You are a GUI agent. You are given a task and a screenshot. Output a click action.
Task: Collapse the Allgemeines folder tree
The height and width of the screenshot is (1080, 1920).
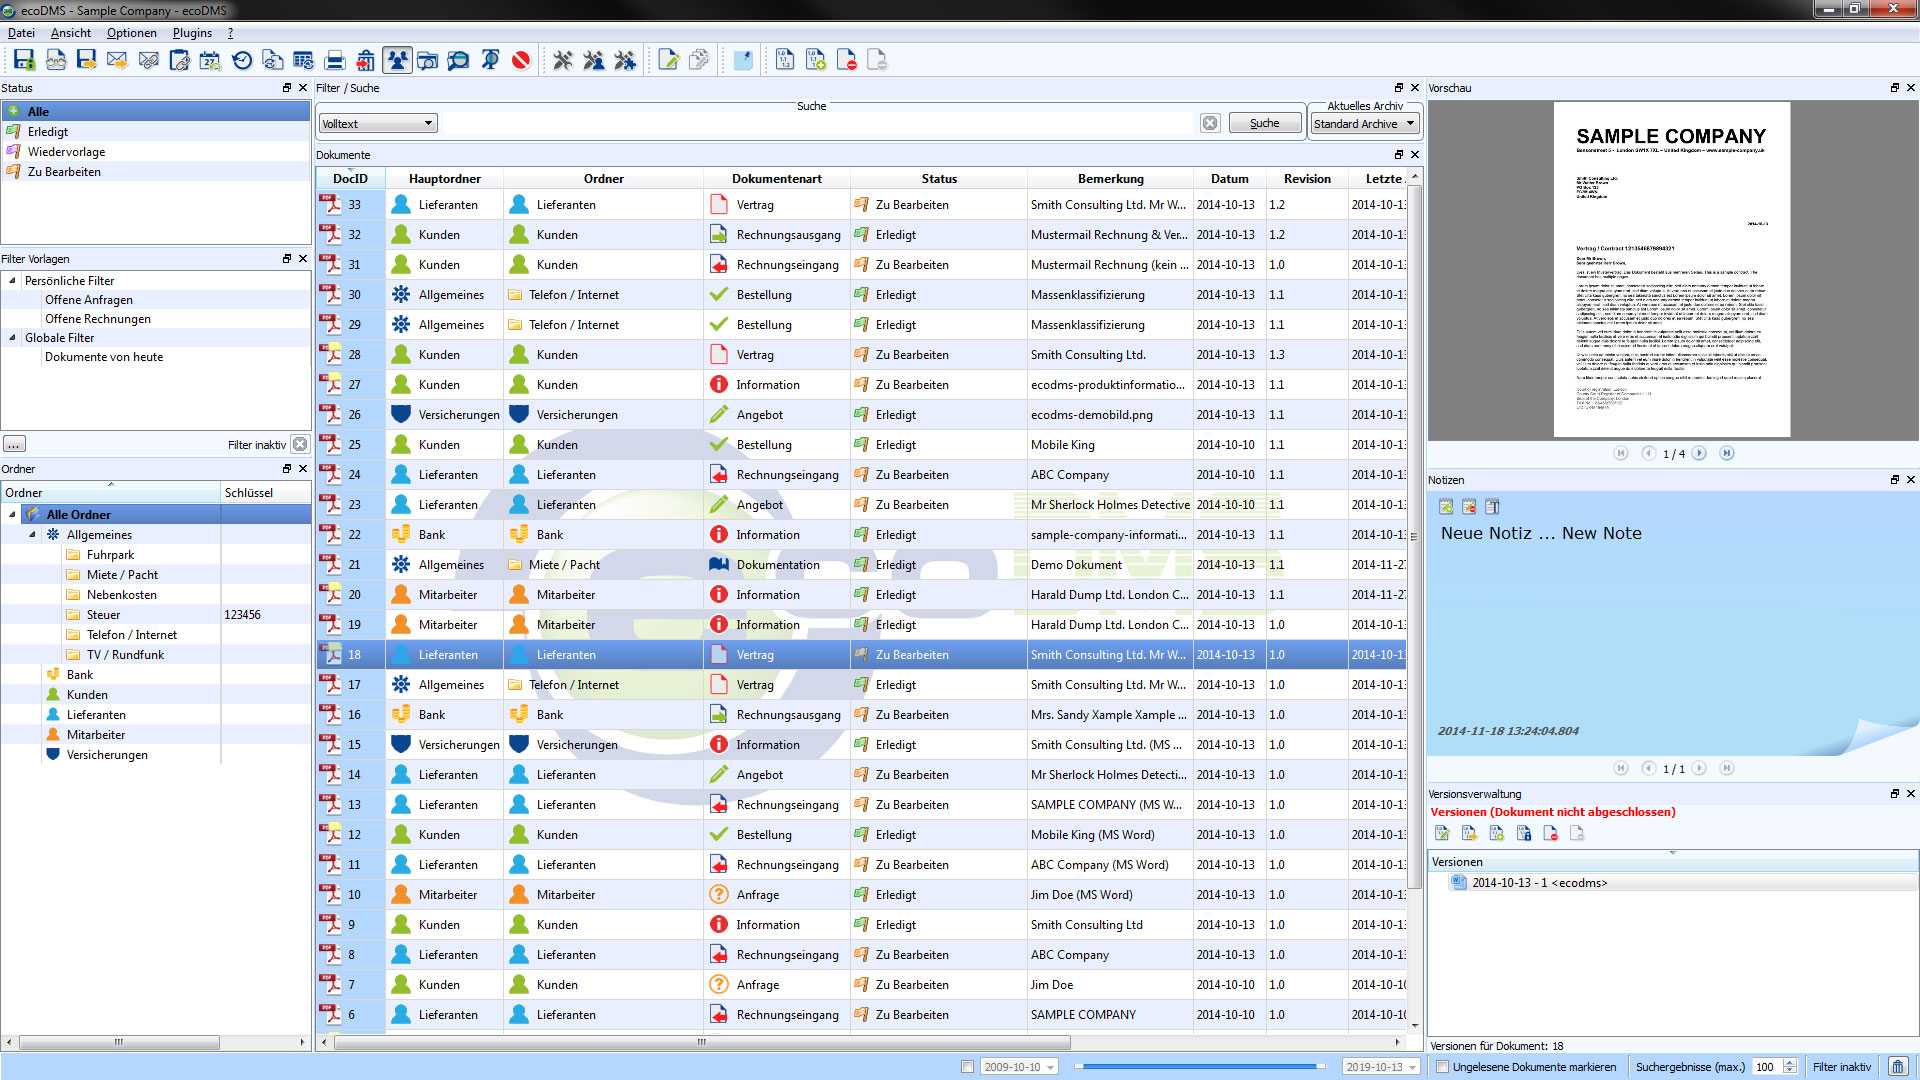click(x=33, y=534)
